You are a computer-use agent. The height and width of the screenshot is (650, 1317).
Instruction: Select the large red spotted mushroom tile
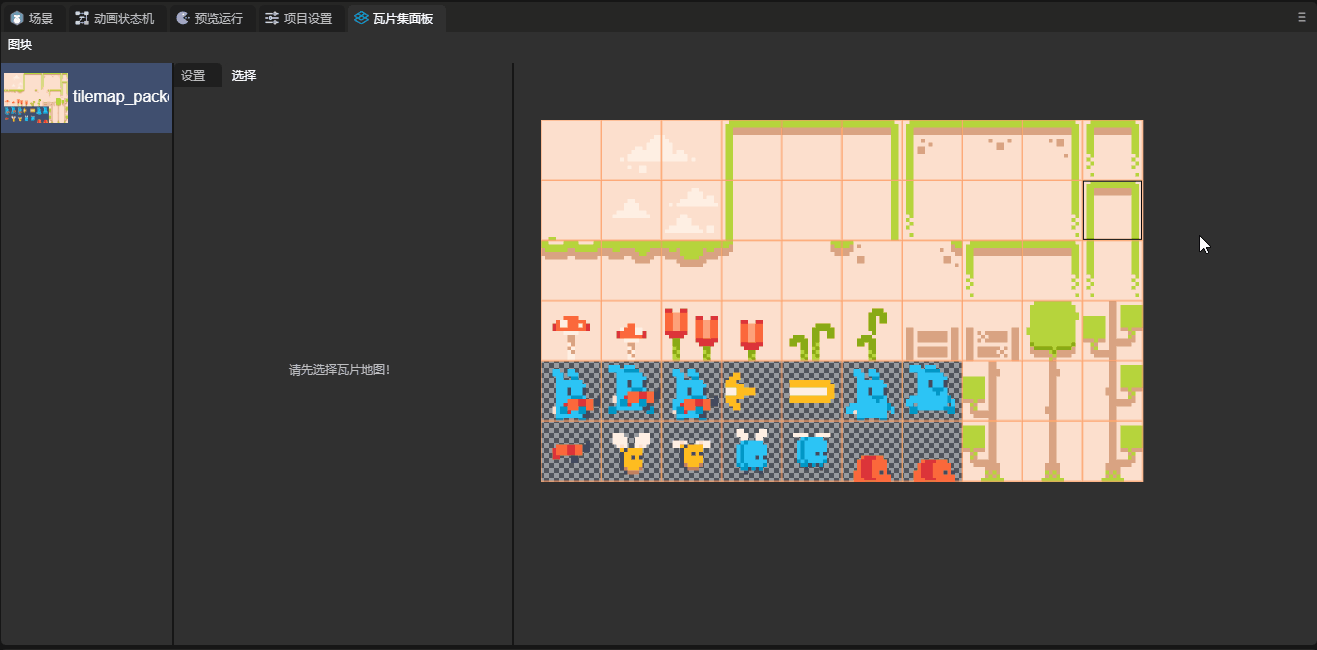(x=571, y=331)
